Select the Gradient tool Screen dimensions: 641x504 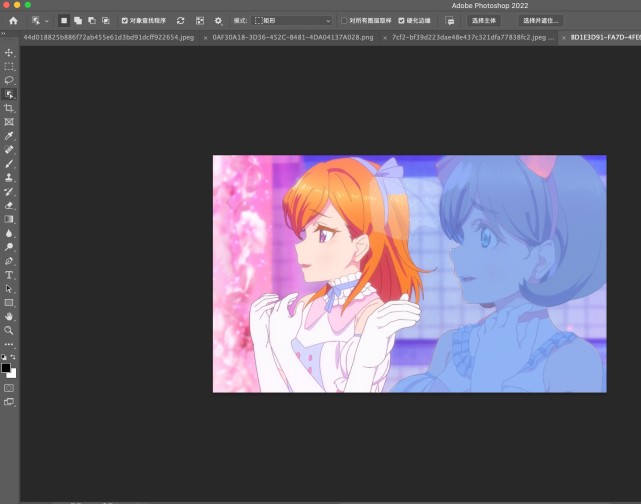point(9,219)
